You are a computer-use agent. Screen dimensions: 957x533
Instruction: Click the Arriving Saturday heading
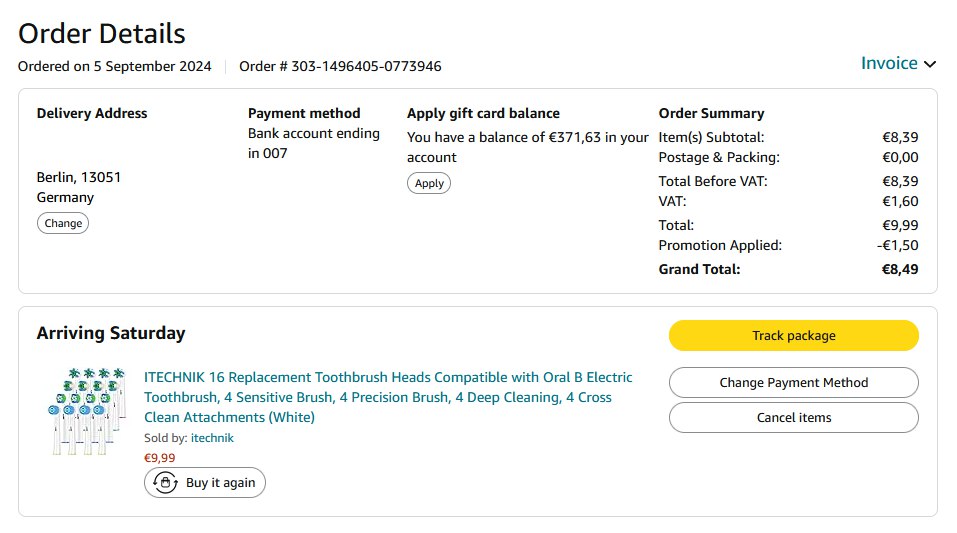[111, 333]
